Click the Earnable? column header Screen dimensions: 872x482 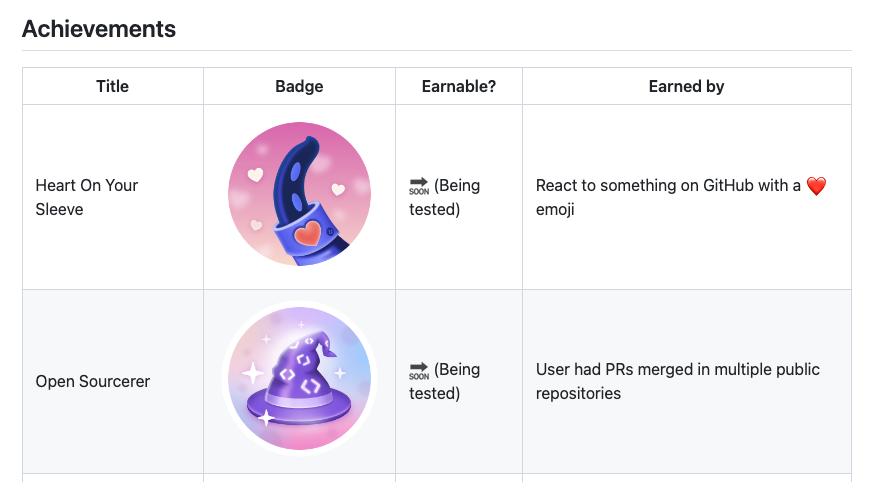pos(459,87)
